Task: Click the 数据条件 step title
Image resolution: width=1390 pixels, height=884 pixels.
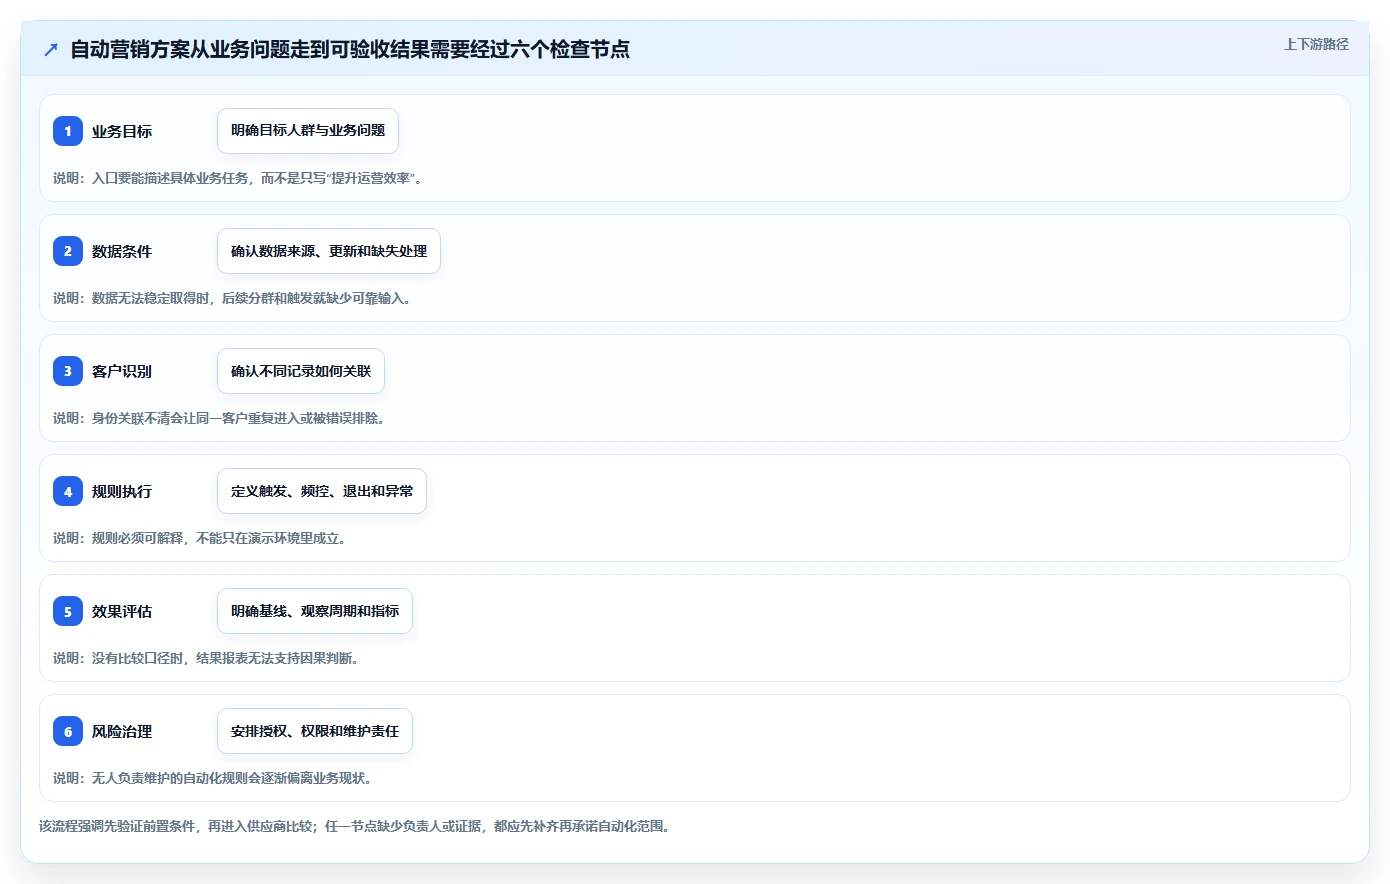Action: 122,251
